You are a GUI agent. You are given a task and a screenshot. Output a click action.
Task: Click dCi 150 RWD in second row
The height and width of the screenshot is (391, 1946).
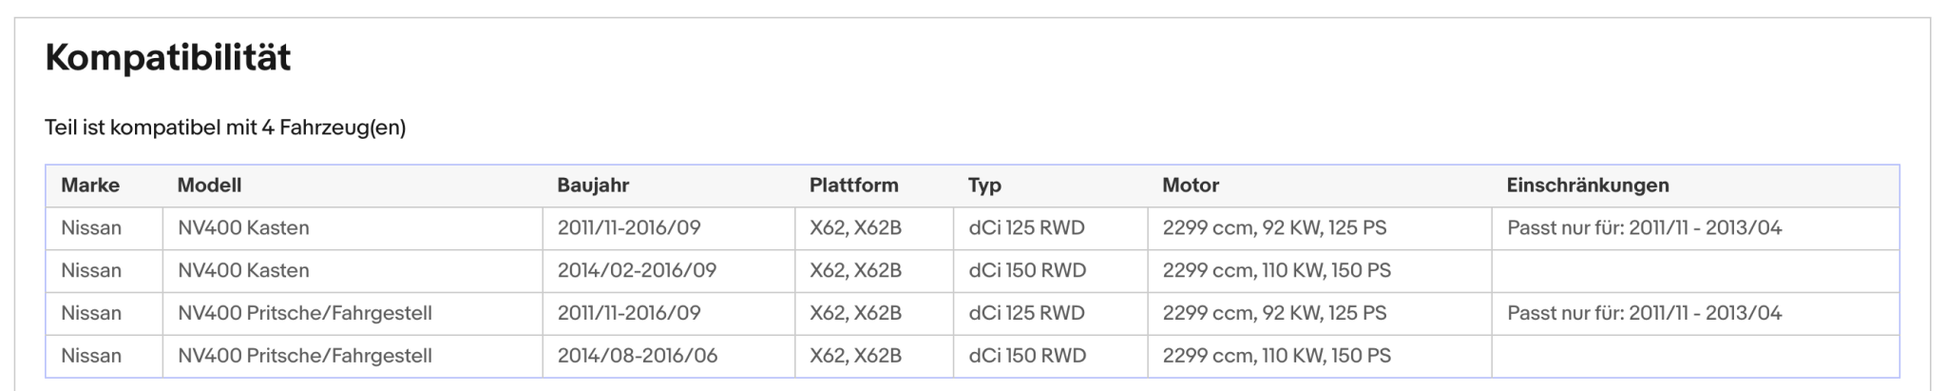(x=1027, y=270)
